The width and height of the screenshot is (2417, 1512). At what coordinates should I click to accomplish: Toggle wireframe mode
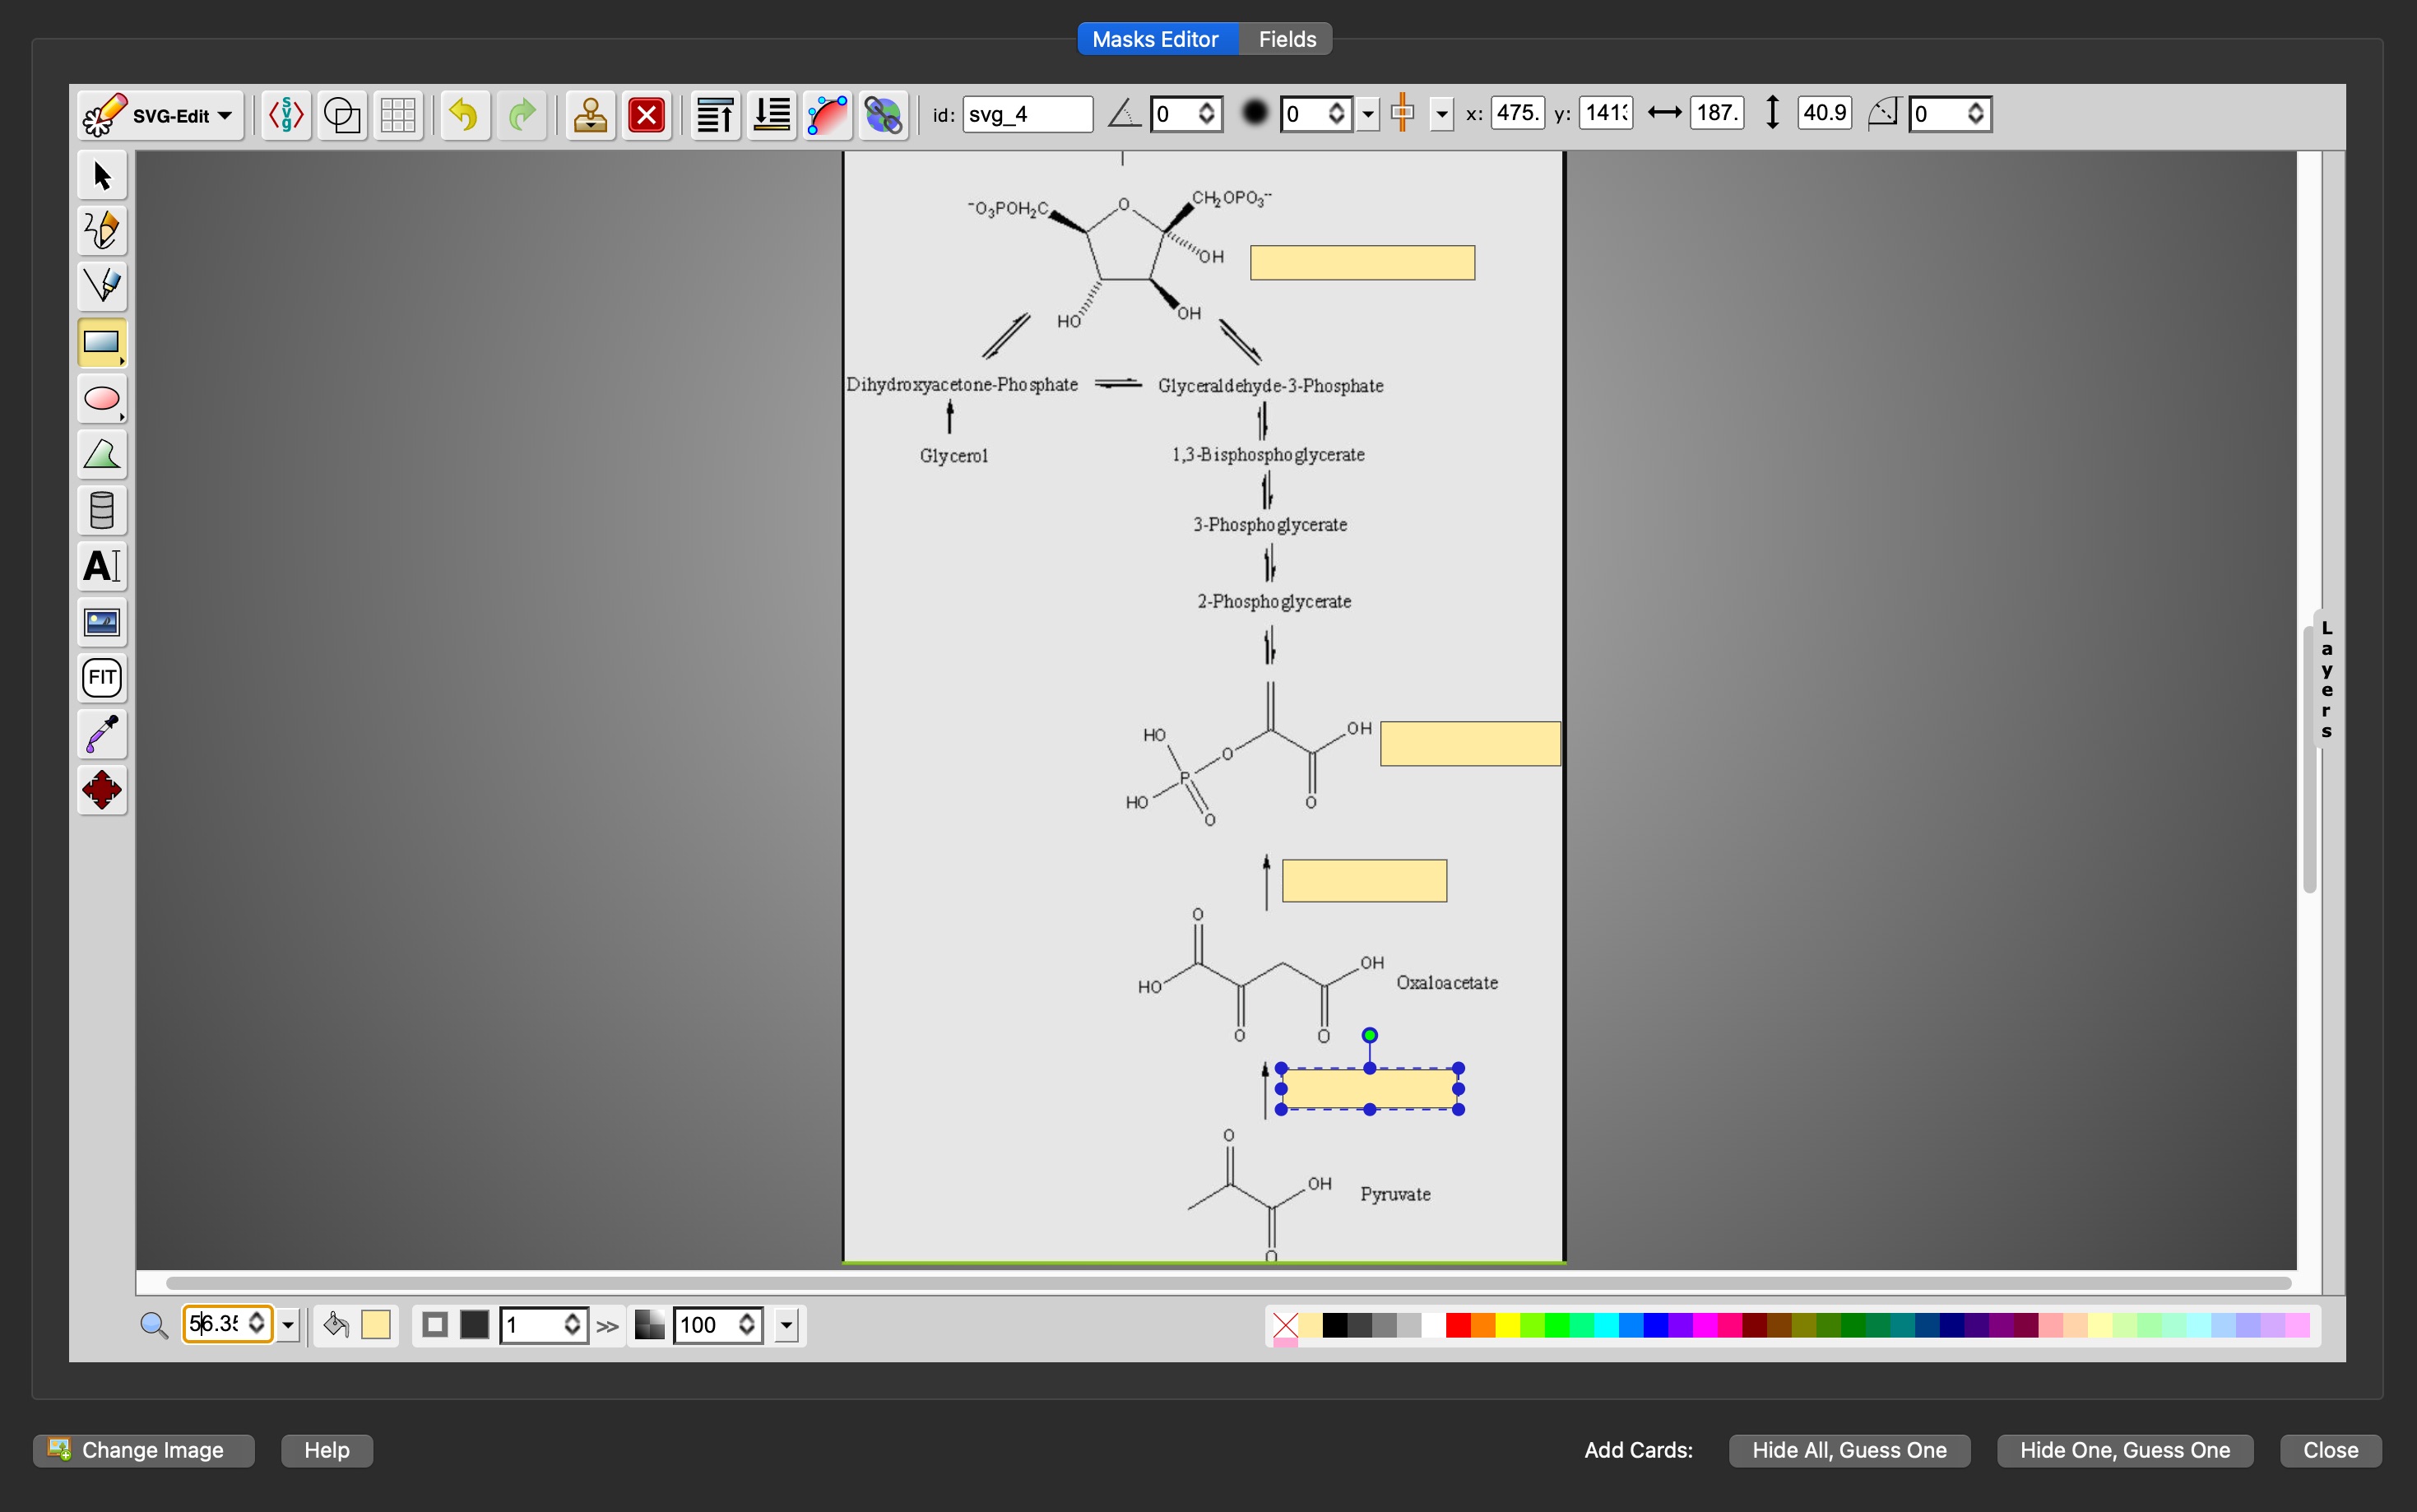click(x=342, y=115)
